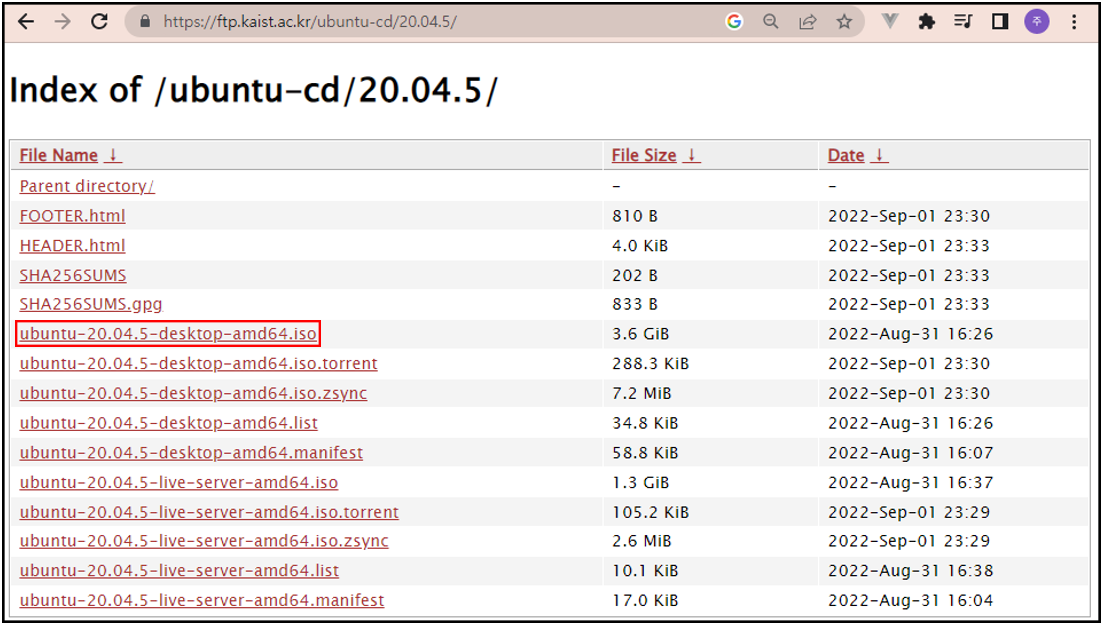Reload the current page
Screen dimensions: 1104x626
tap(100, 21)
